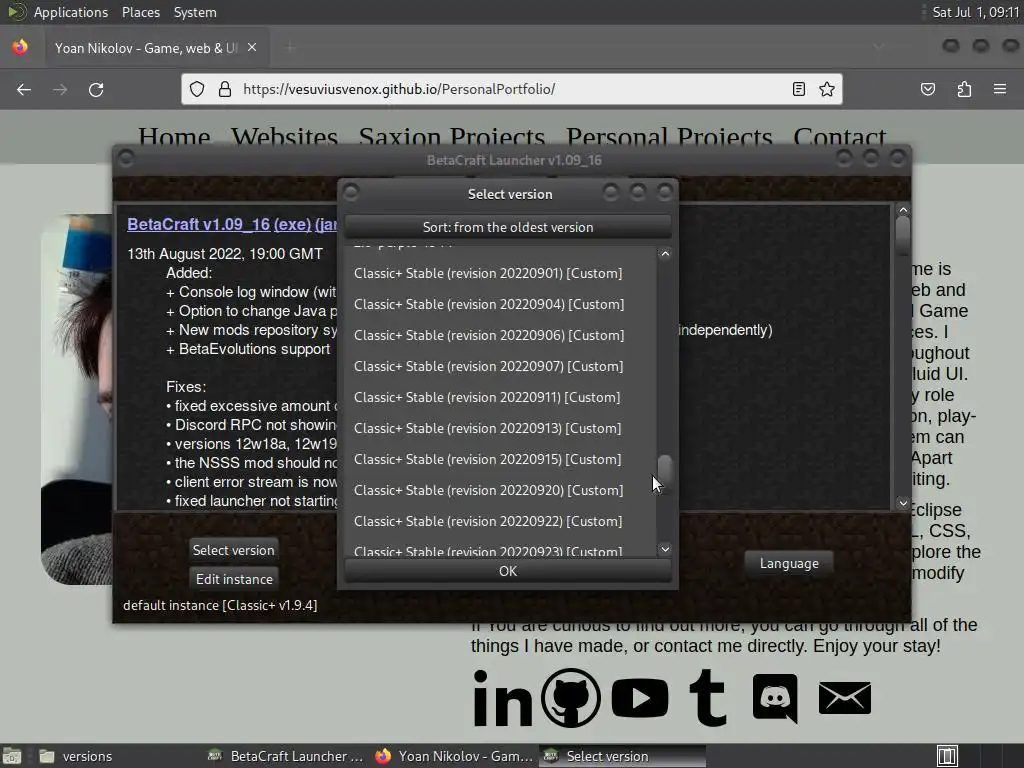Click changelog panel scroll up arrow

[x=903, y=210]
